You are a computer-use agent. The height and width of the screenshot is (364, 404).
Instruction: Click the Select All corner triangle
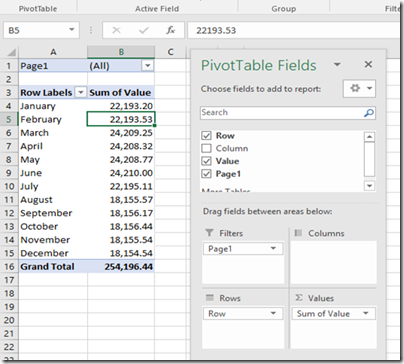tap(11, 52)
